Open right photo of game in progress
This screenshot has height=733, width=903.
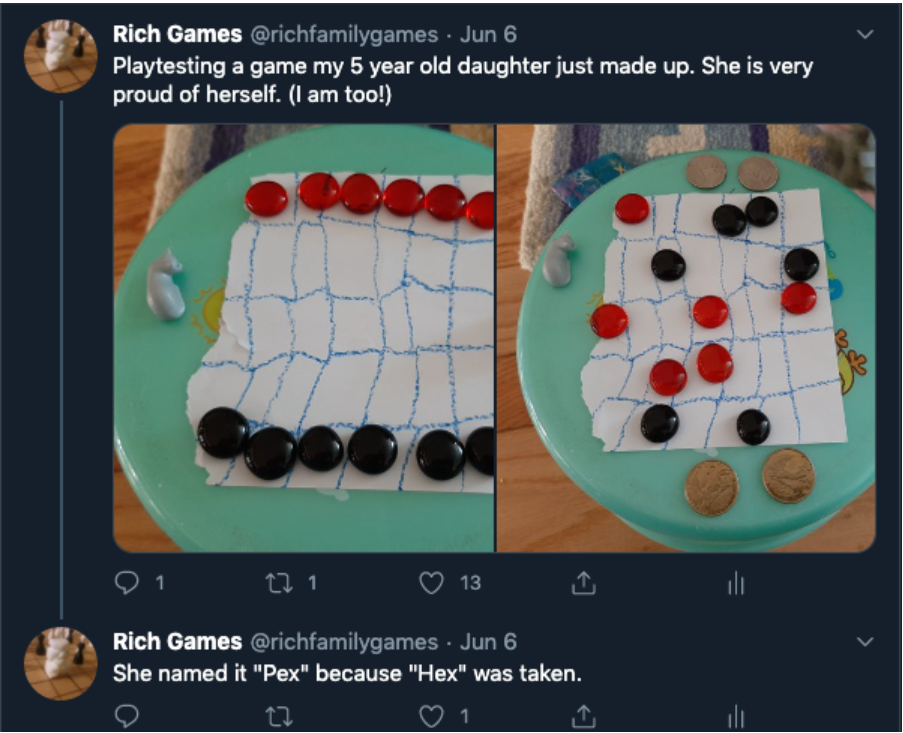[x=686, y=338]
